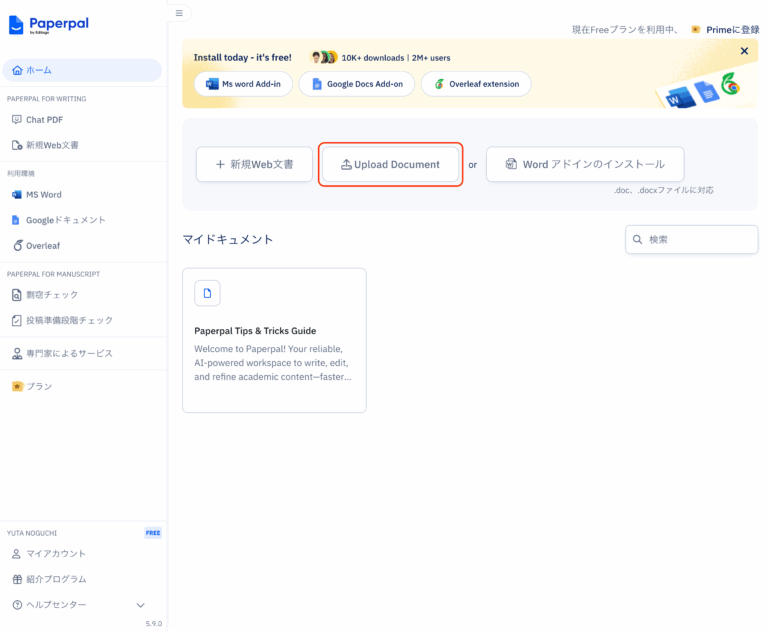Image resolution: width=768 pixels, height=631 pixels.
Task: Select 新規Web文書 in the sidebar
Action: coord(52,145)
